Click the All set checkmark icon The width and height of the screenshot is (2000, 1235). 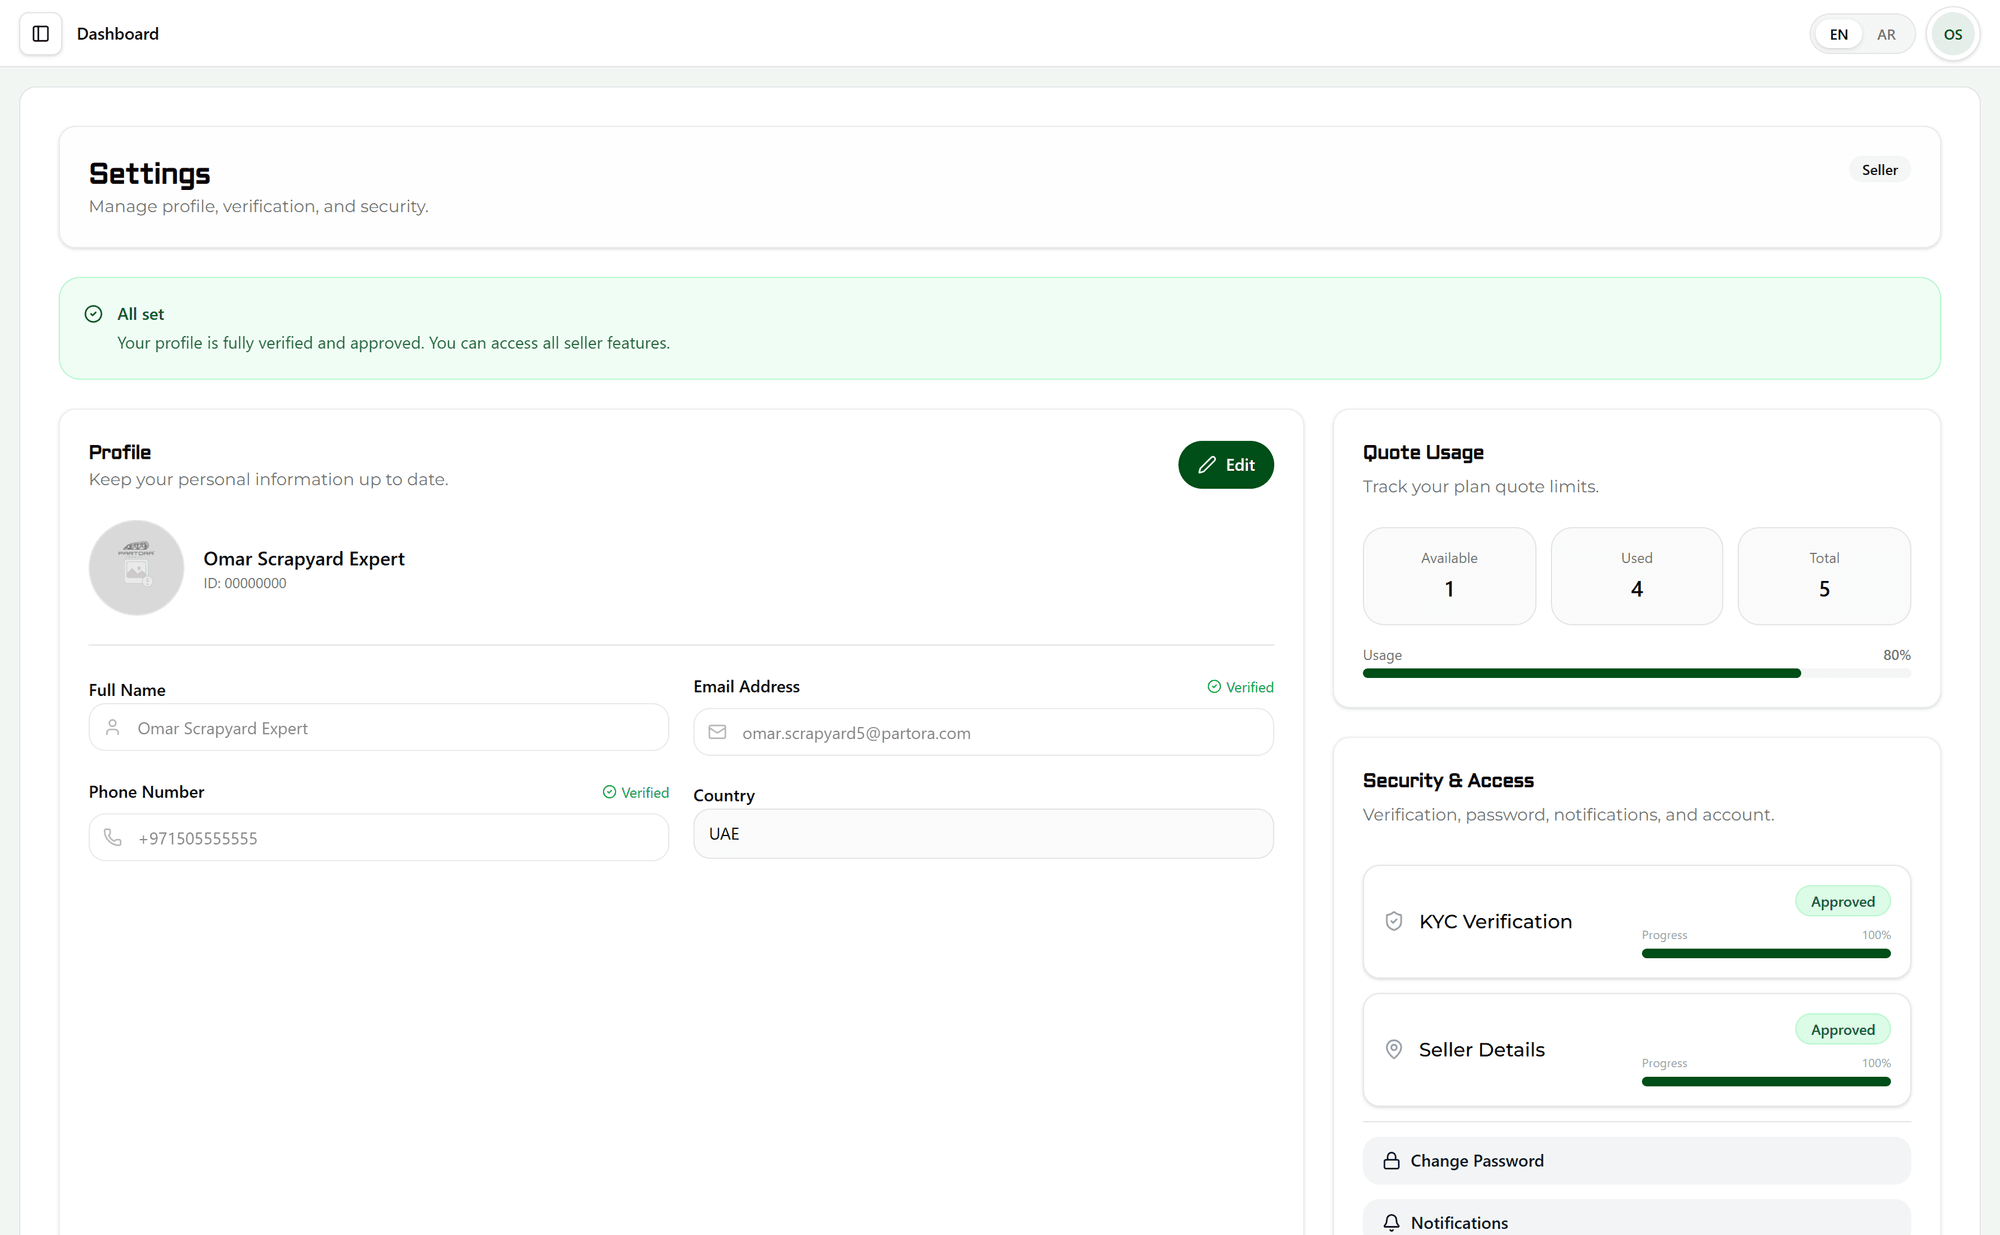(x=94, y=314)
